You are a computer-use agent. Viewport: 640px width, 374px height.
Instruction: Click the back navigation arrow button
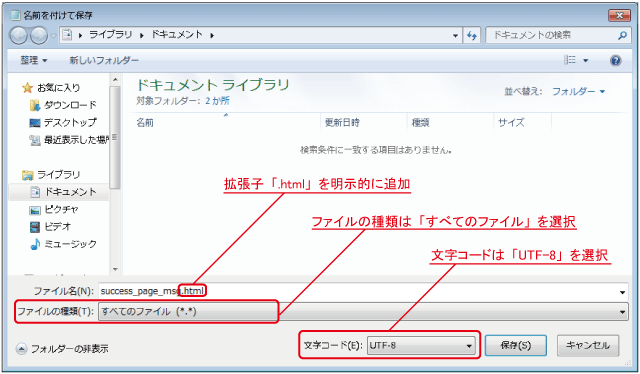[x=19, y=36]
